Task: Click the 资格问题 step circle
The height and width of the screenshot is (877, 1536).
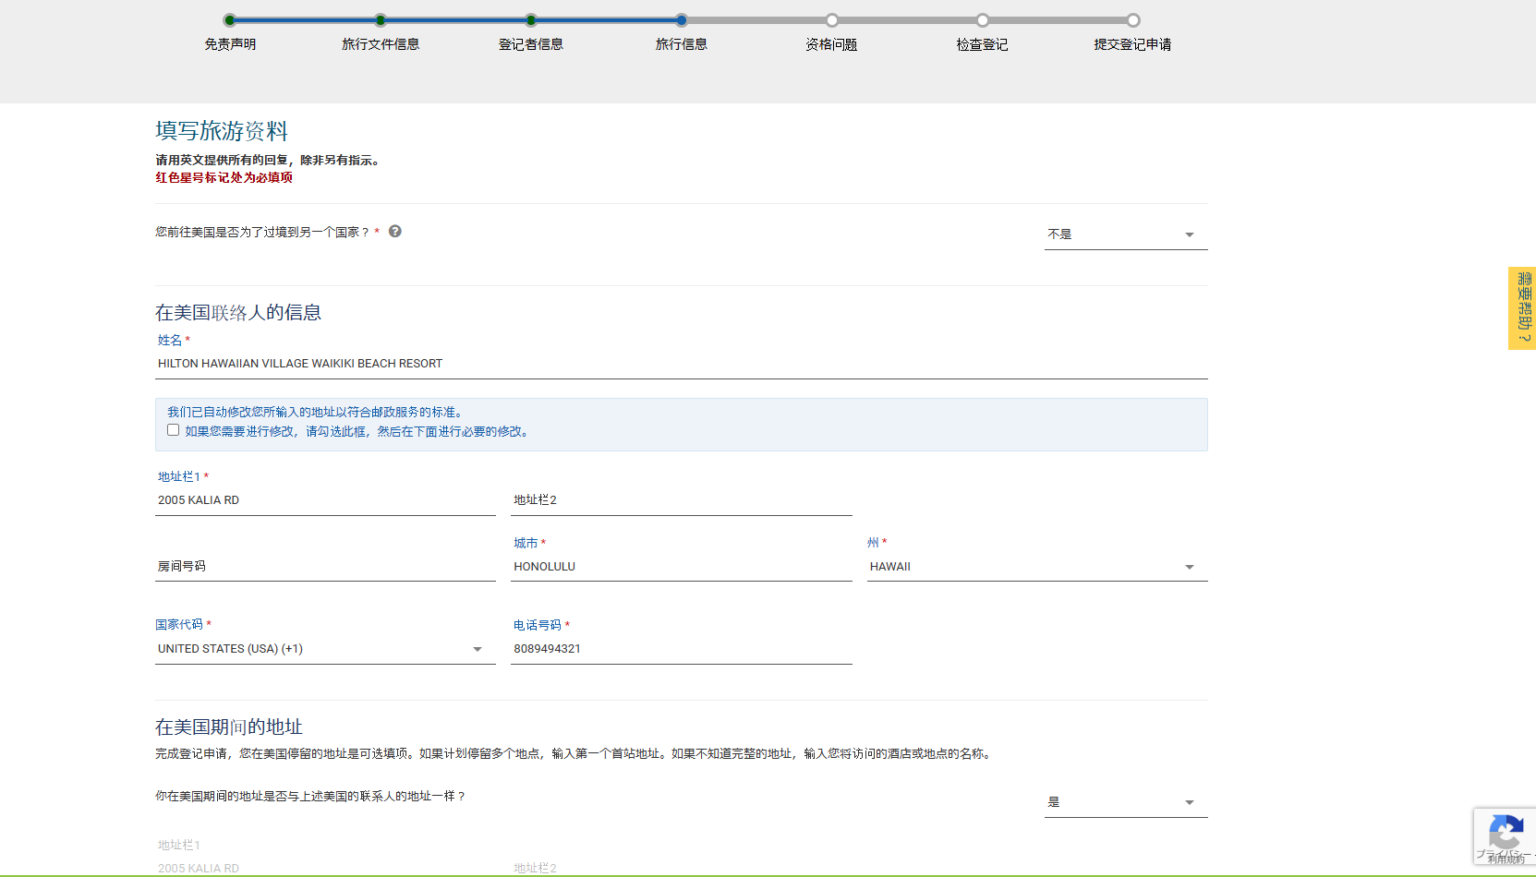Action: [x=832, y=20]
